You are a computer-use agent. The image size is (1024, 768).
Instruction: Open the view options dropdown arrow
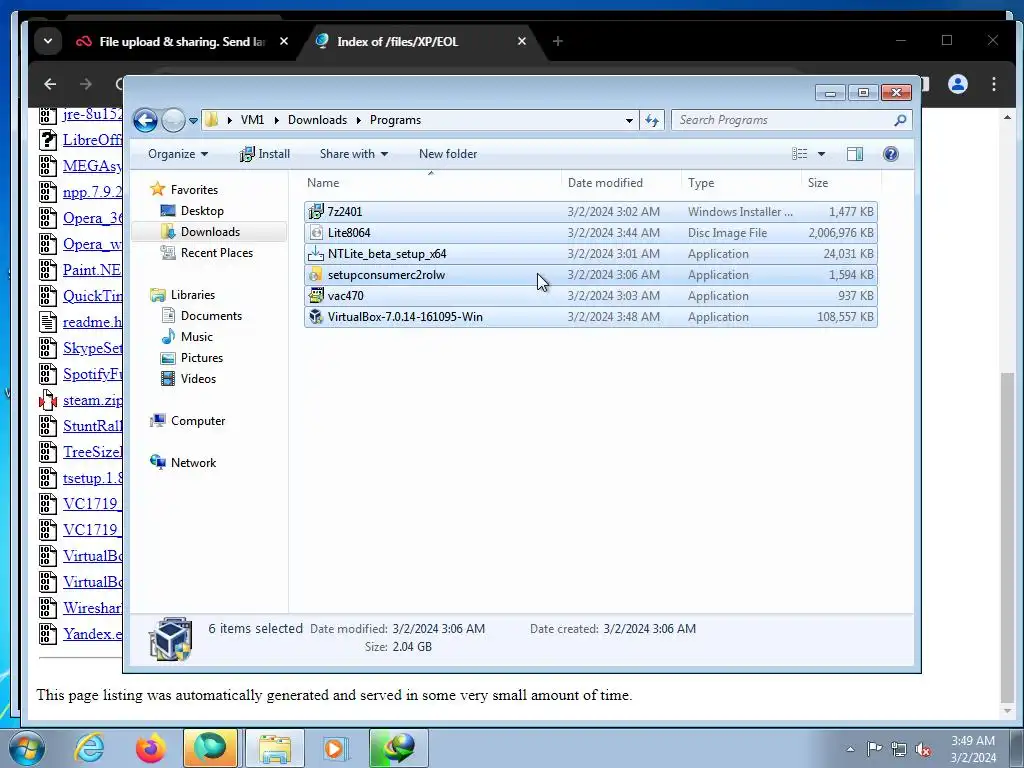[822, 154]
